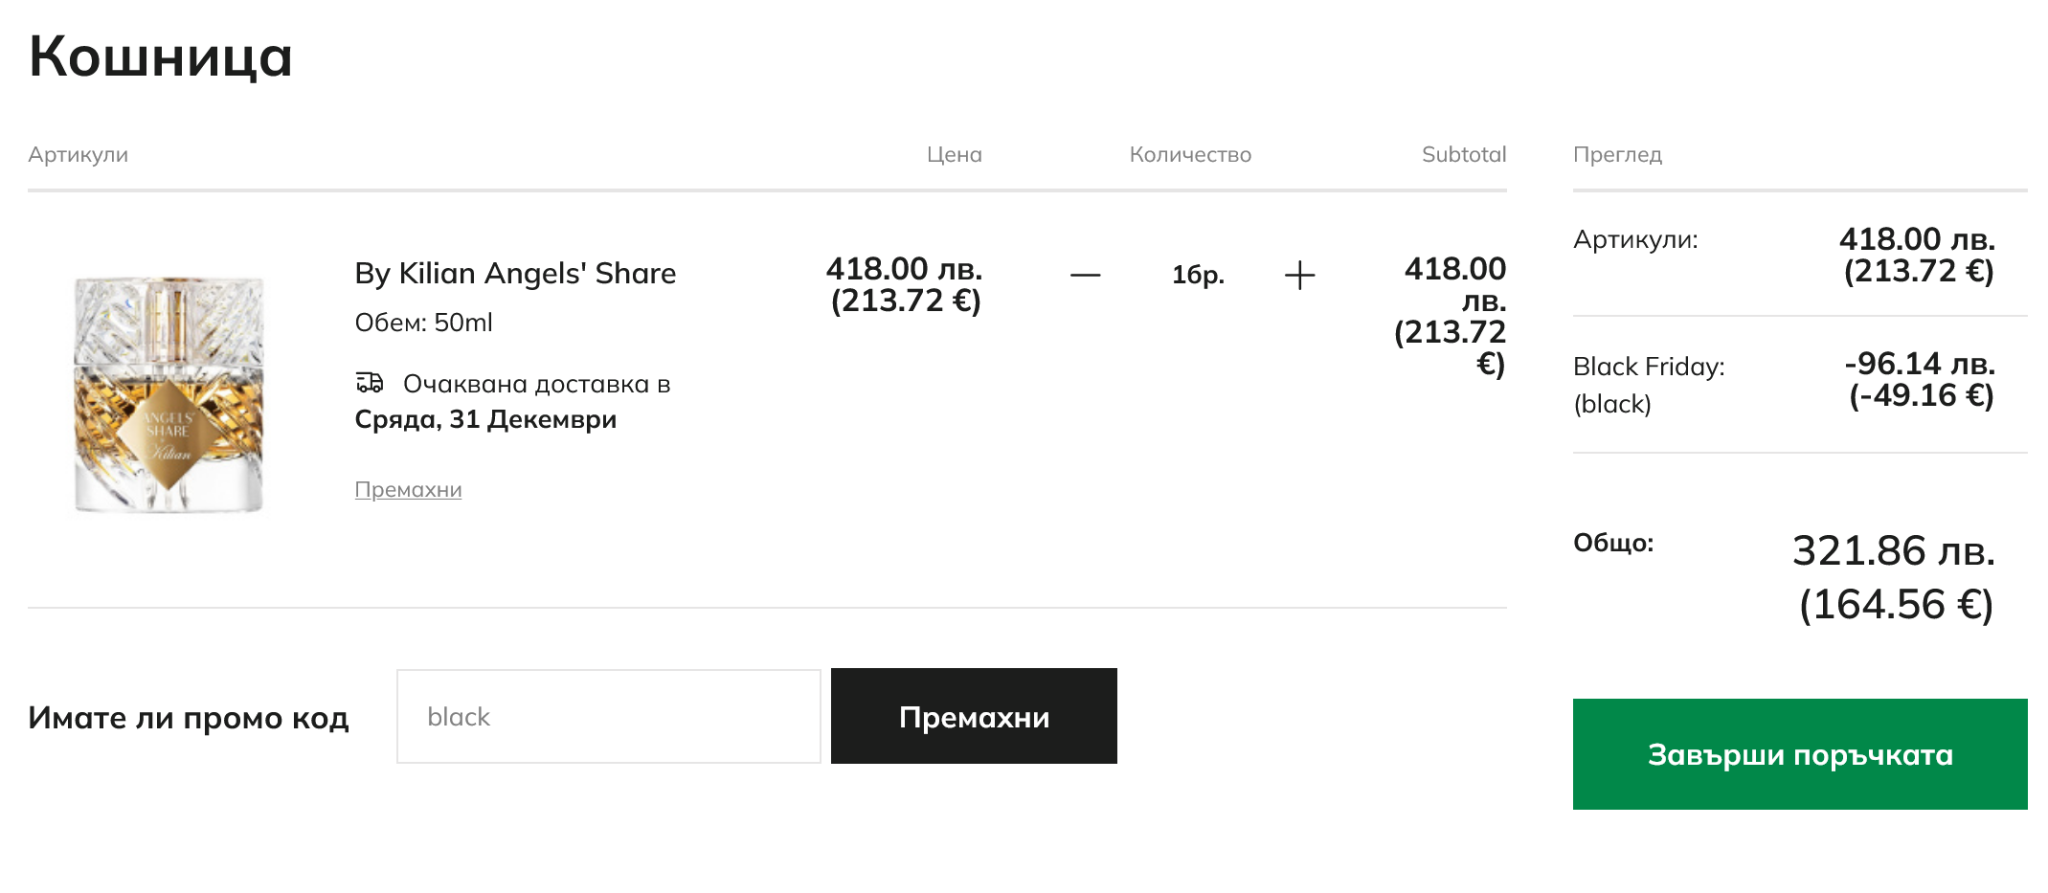2048x893 pixels.
Task: Click the Артикули column header of the cart table
Action: [x=78, y=155]
